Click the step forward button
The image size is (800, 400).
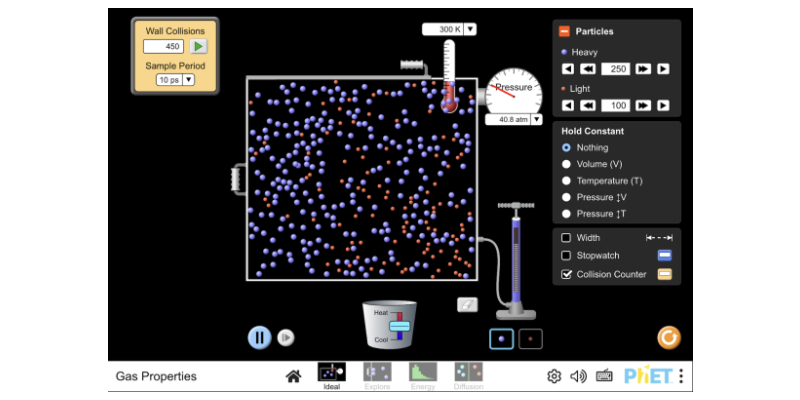click(x=285, y=338)
